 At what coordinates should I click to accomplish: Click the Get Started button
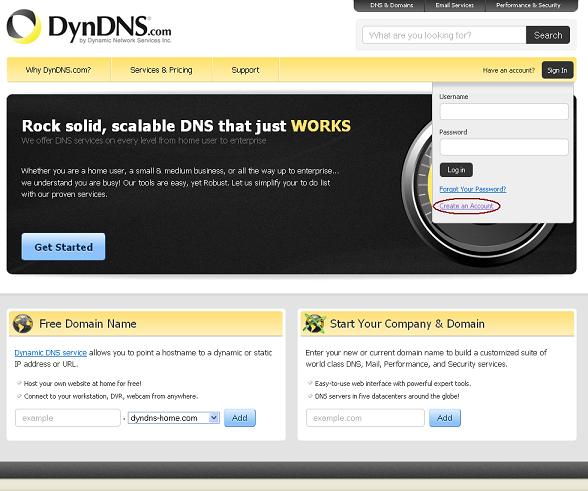pos(63,247)
